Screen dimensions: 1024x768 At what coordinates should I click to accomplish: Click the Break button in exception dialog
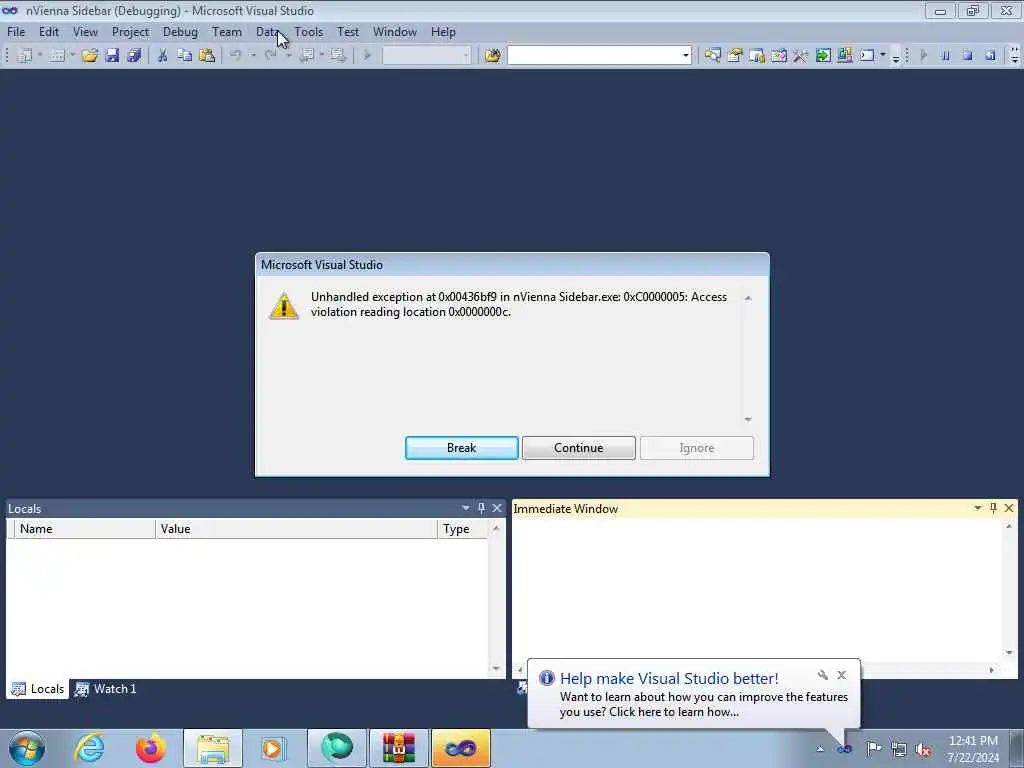point(462,448)
